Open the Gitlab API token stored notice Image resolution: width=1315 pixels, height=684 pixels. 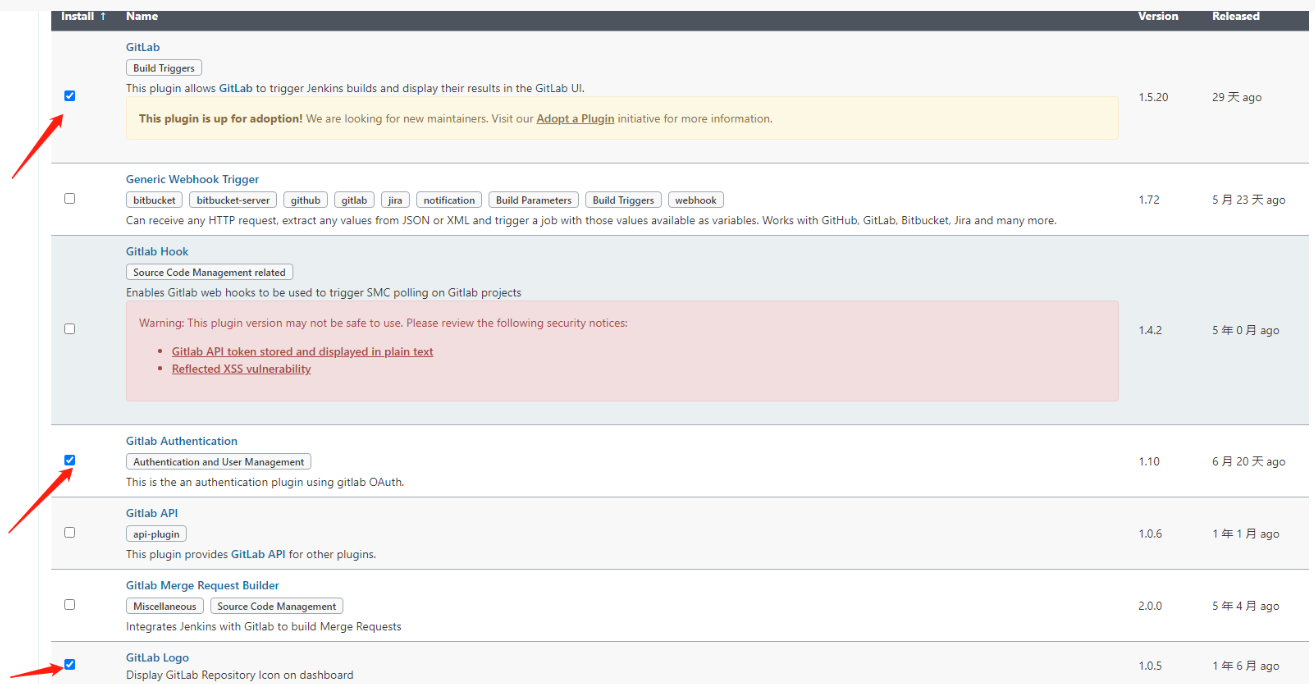click(x=303, y=351)
